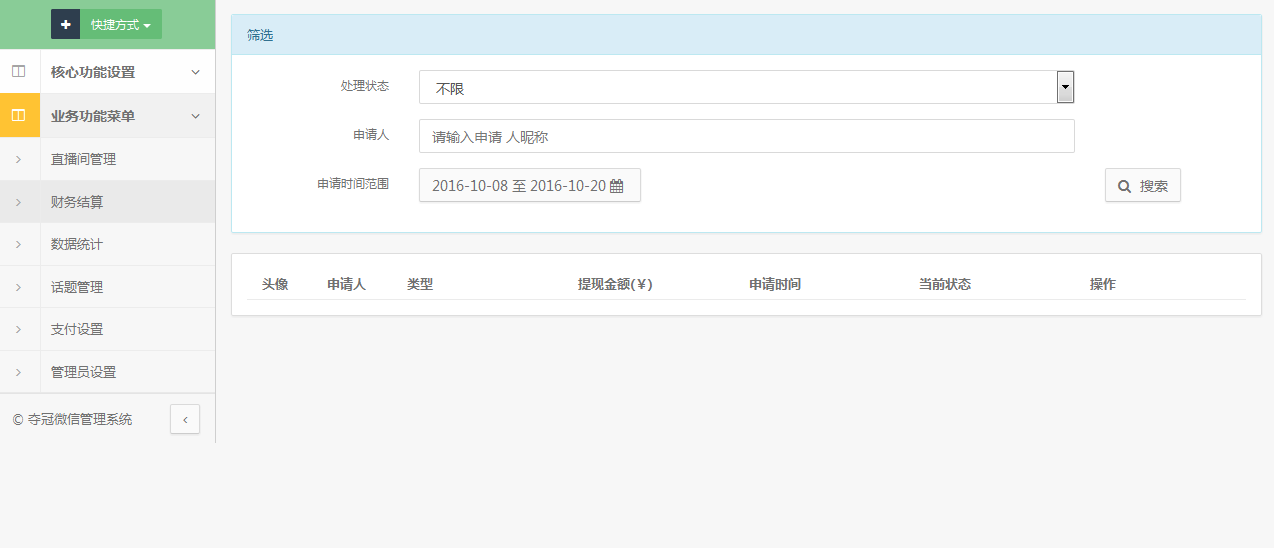Toggle the chevron beside 核心功能设置
1274x548 pixels.
[195, 72]
